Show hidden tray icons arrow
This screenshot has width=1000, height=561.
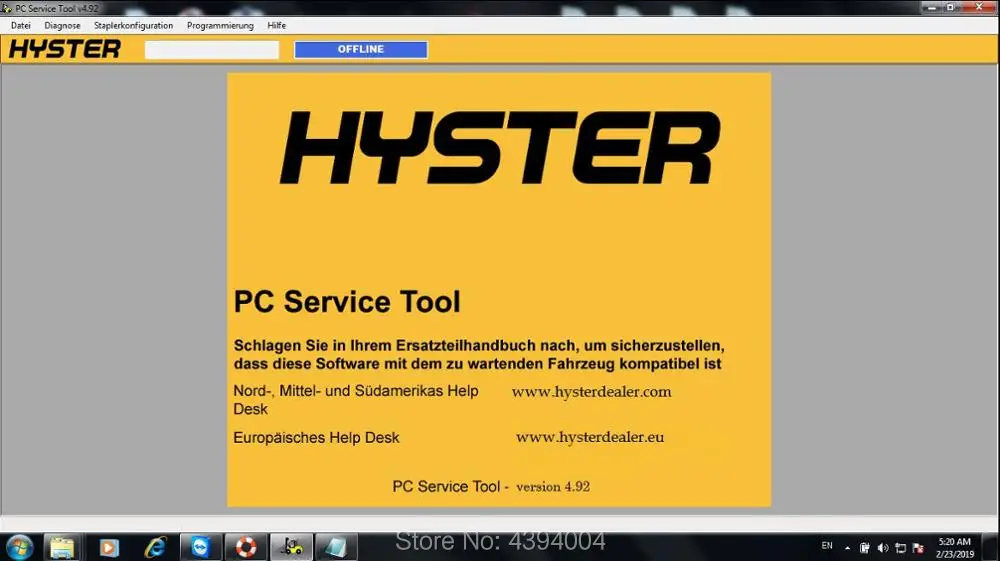point(847,548)
